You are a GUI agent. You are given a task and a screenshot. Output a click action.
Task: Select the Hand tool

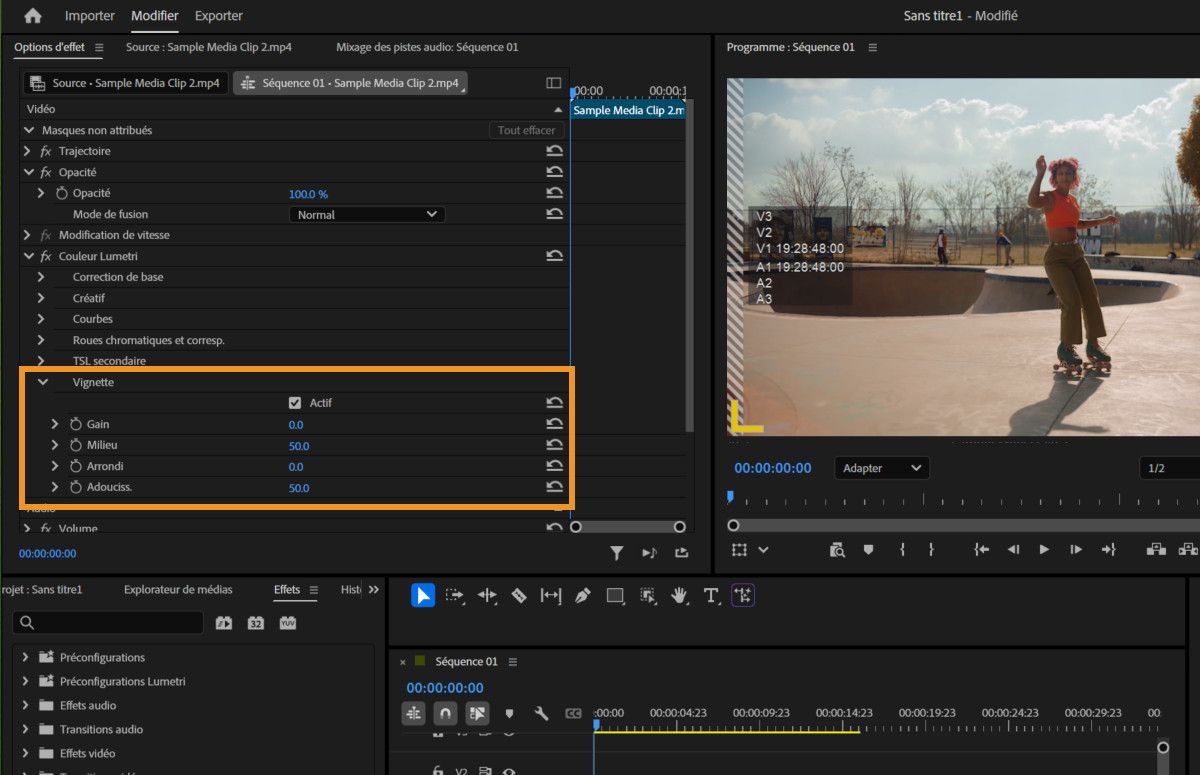pos(679,596)
